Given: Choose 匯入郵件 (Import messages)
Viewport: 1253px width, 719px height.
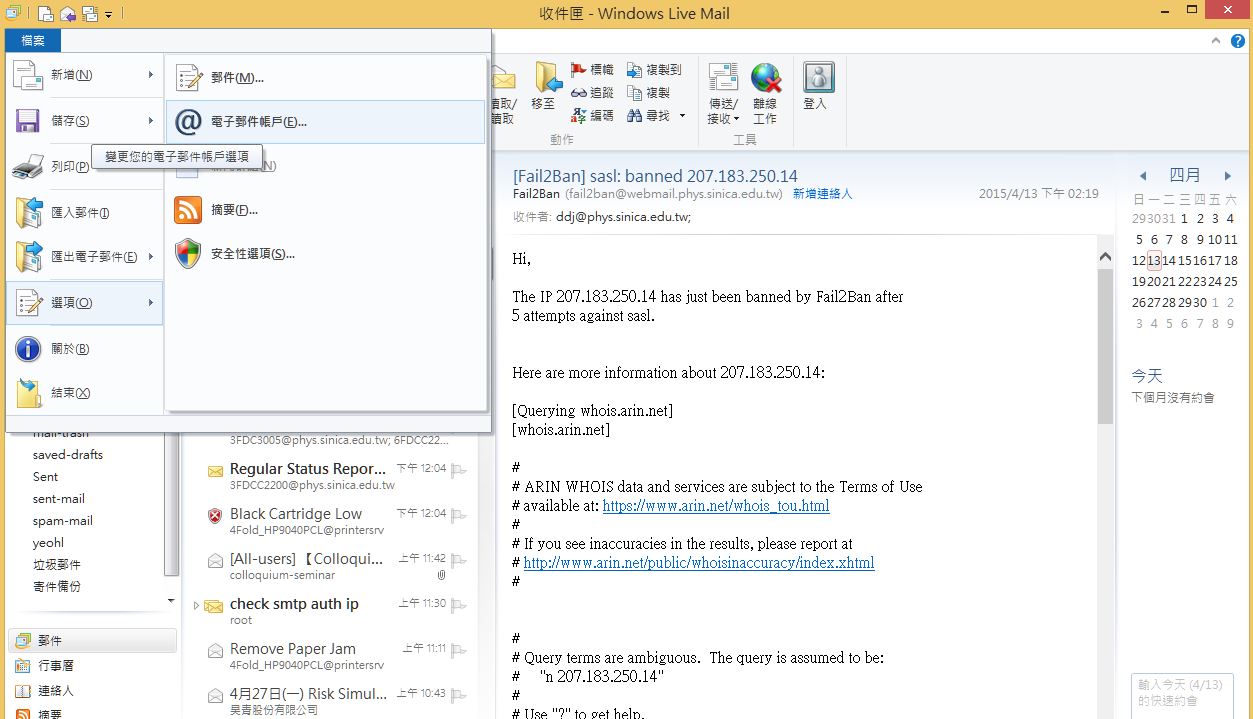Looking at the screenshot, I should point(85,213).
